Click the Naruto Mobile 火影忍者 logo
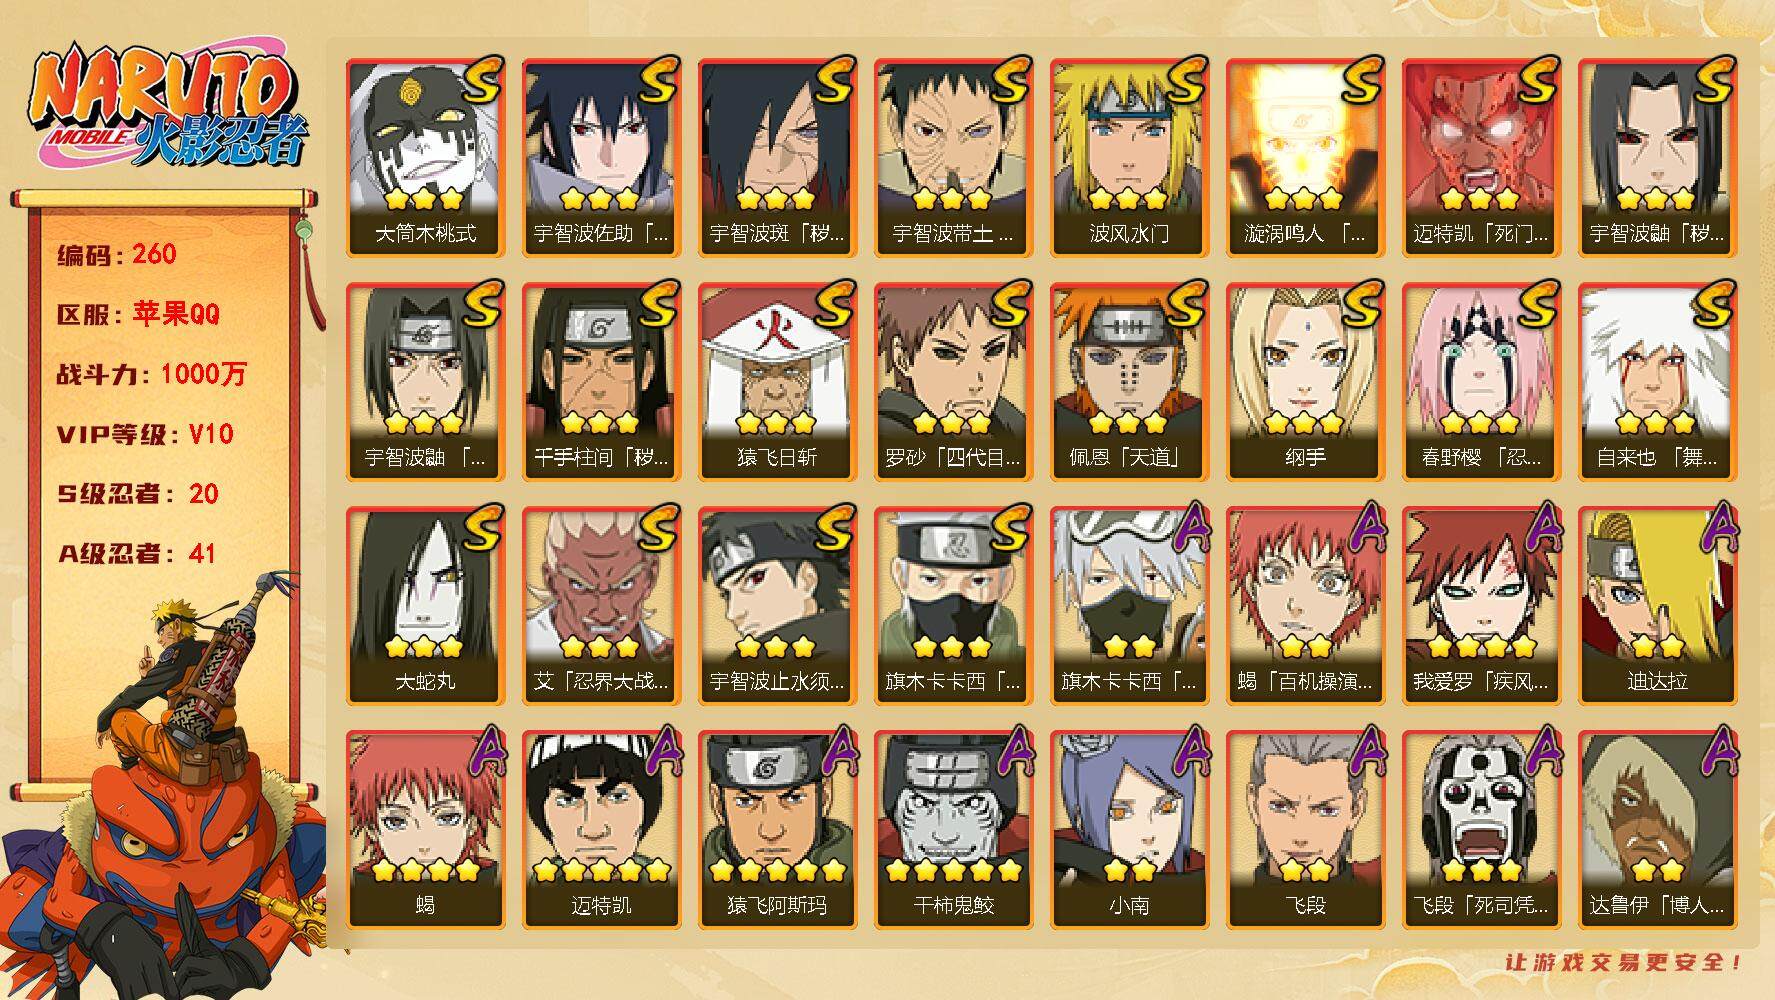 click(x=165, y=108)
